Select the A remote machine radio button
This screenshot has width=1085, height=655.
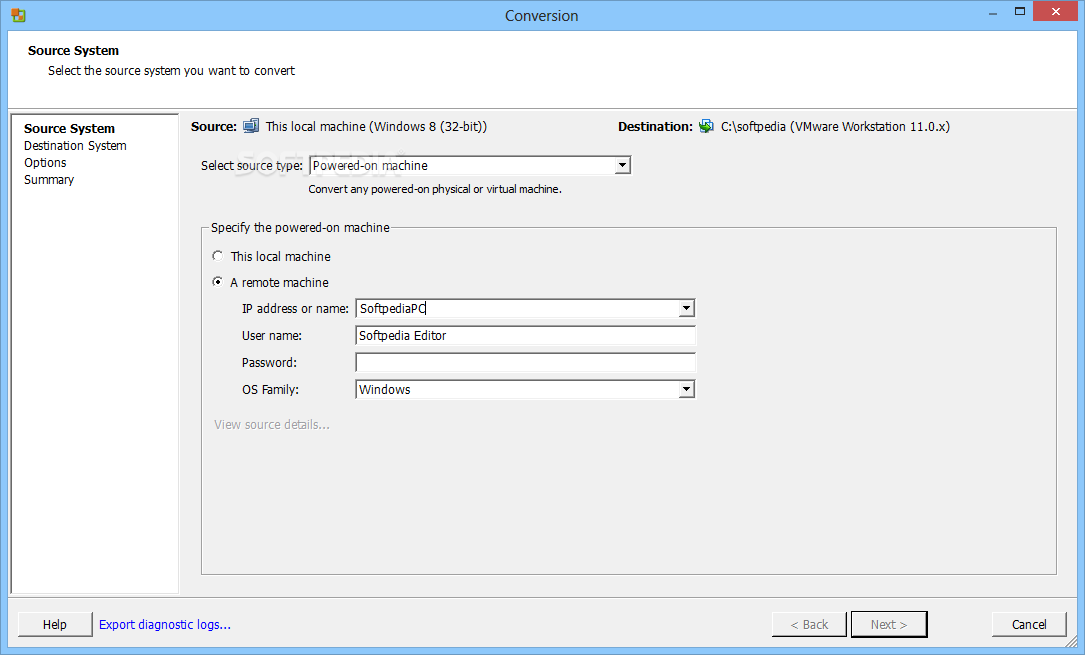pos(218,282)
